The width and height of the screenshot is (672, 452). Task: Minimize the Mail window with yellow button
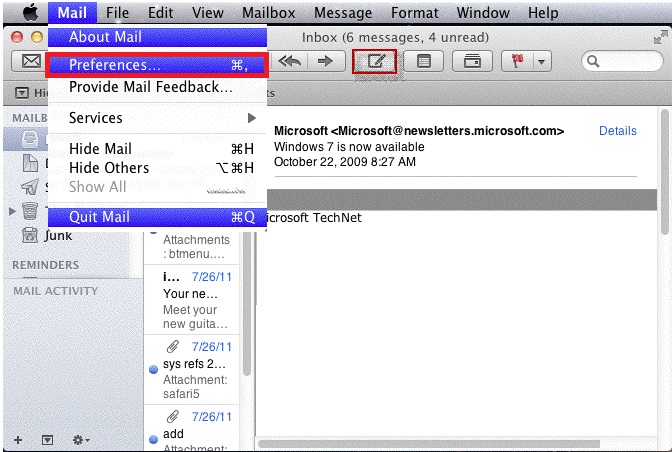37,37
